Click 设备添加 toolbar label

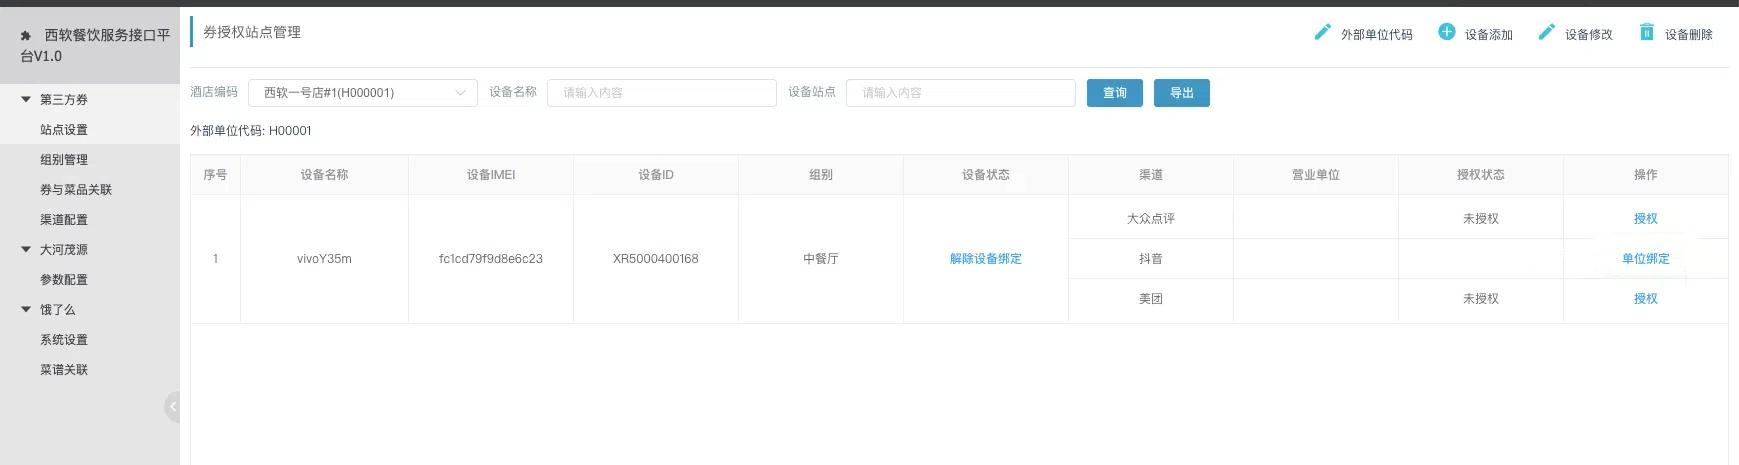pyautogui.click(x=1489, y=35)
